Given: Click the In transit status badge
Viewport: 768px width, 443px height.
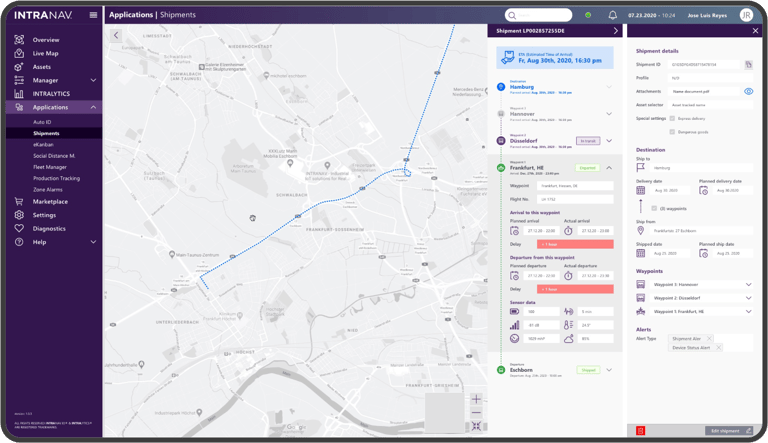Looking at the screenshot, I should 588,141.
